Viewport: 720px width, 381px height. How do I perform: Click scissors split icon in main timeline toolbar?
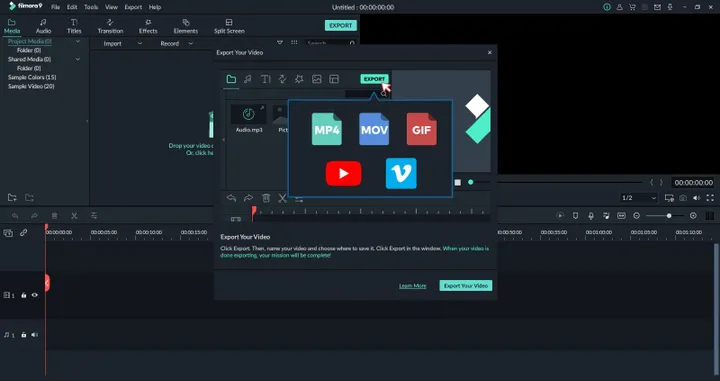(74, 216)
